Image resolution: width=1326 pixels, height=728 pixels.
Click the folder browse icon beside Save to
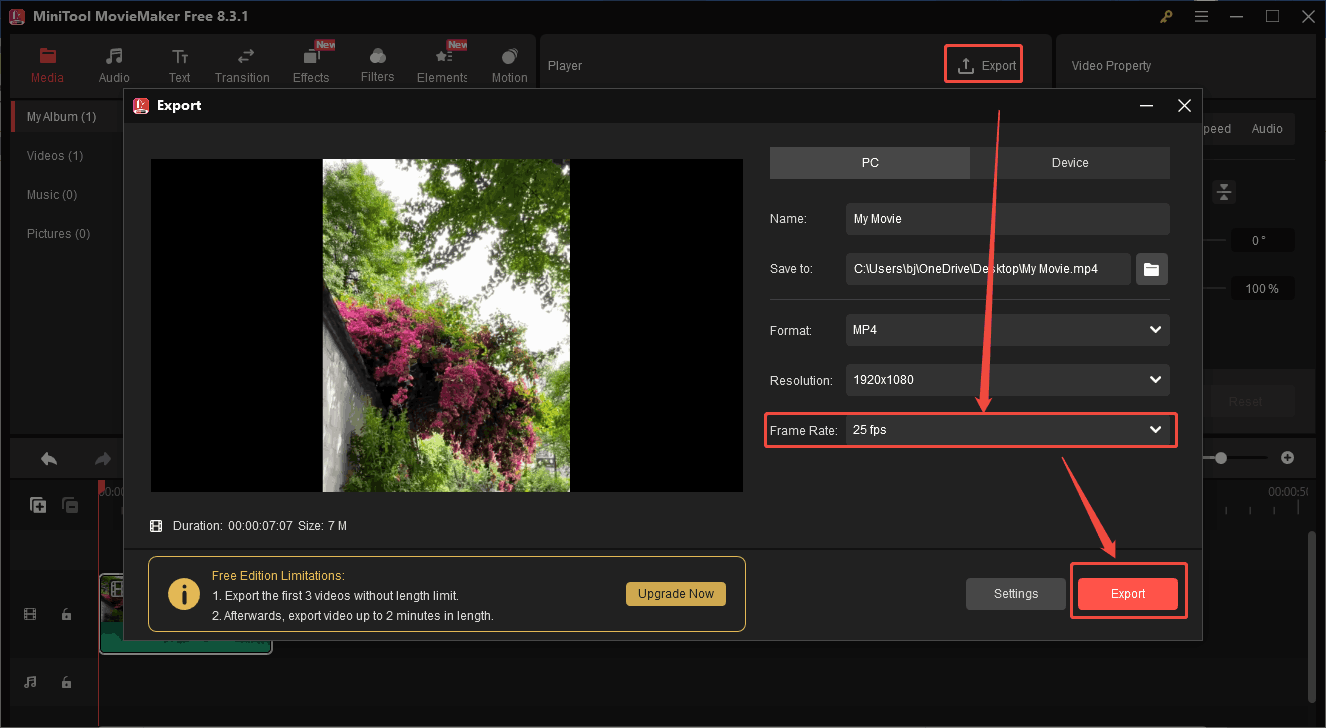click(1152, 269)
